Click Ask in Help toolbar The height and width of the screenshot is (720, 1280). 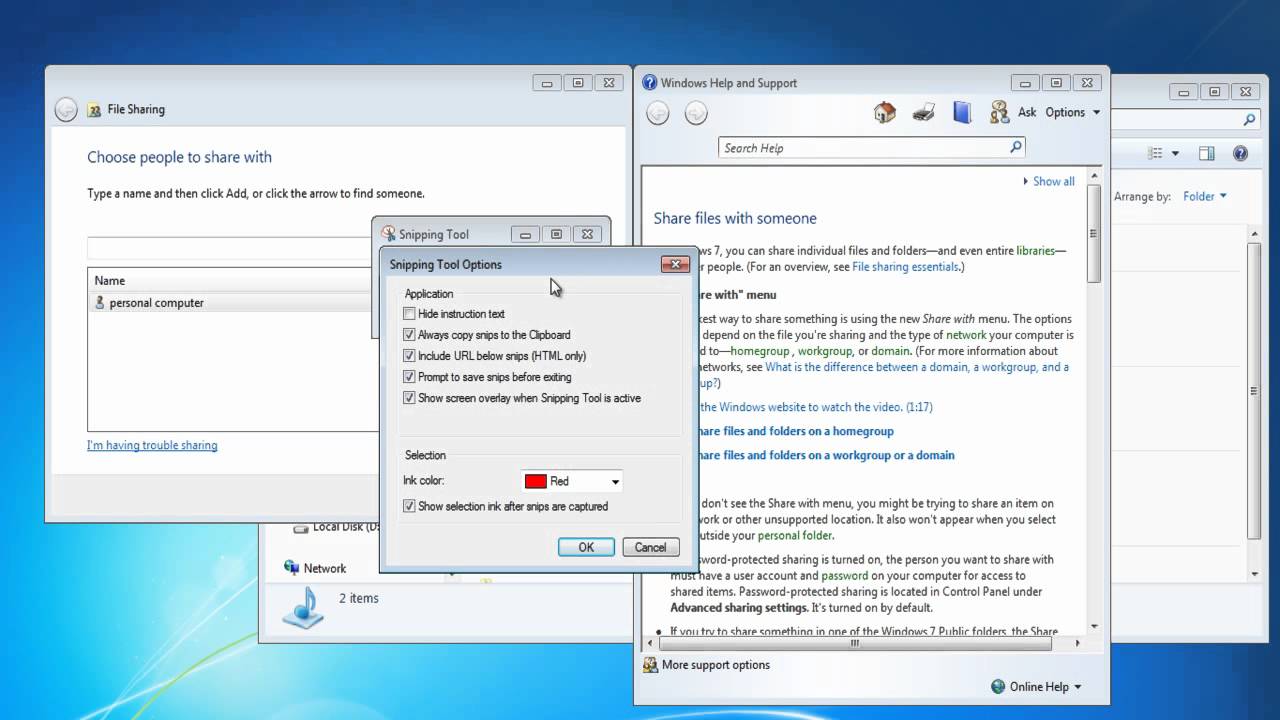click(x=1027, y=113)
